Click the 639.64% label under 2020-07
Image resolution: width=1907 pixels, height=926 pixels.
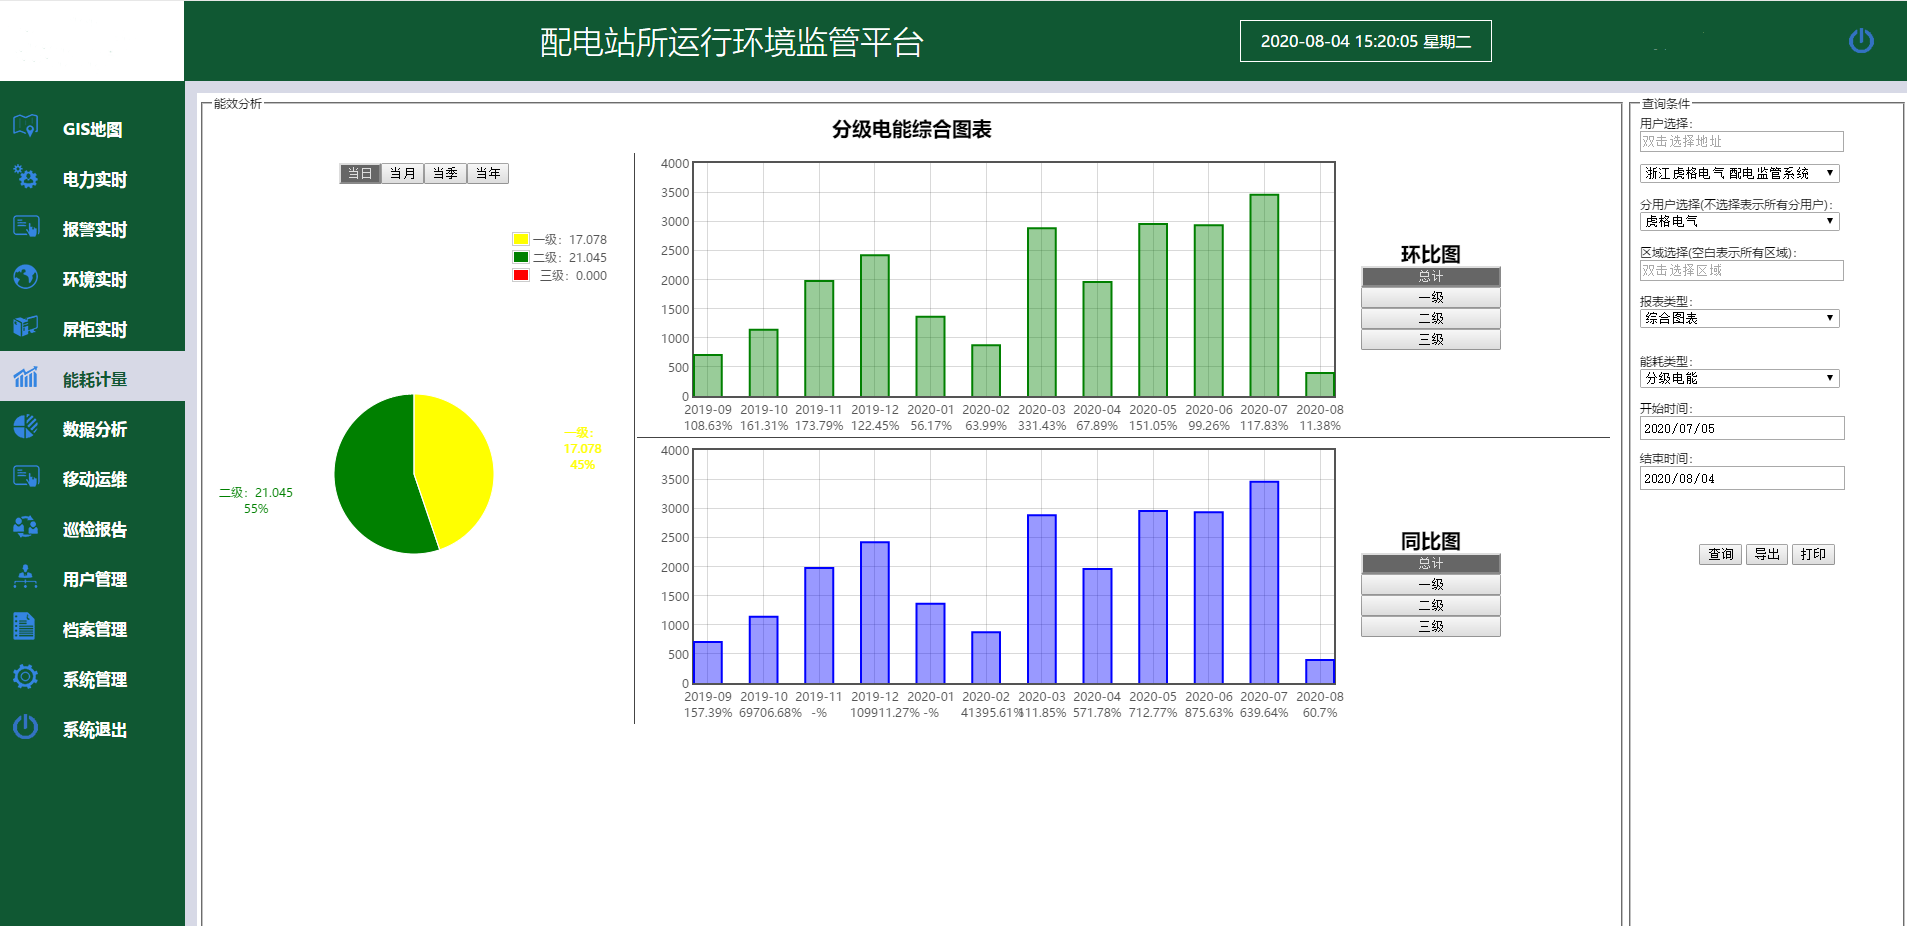tap(1264, 713)
